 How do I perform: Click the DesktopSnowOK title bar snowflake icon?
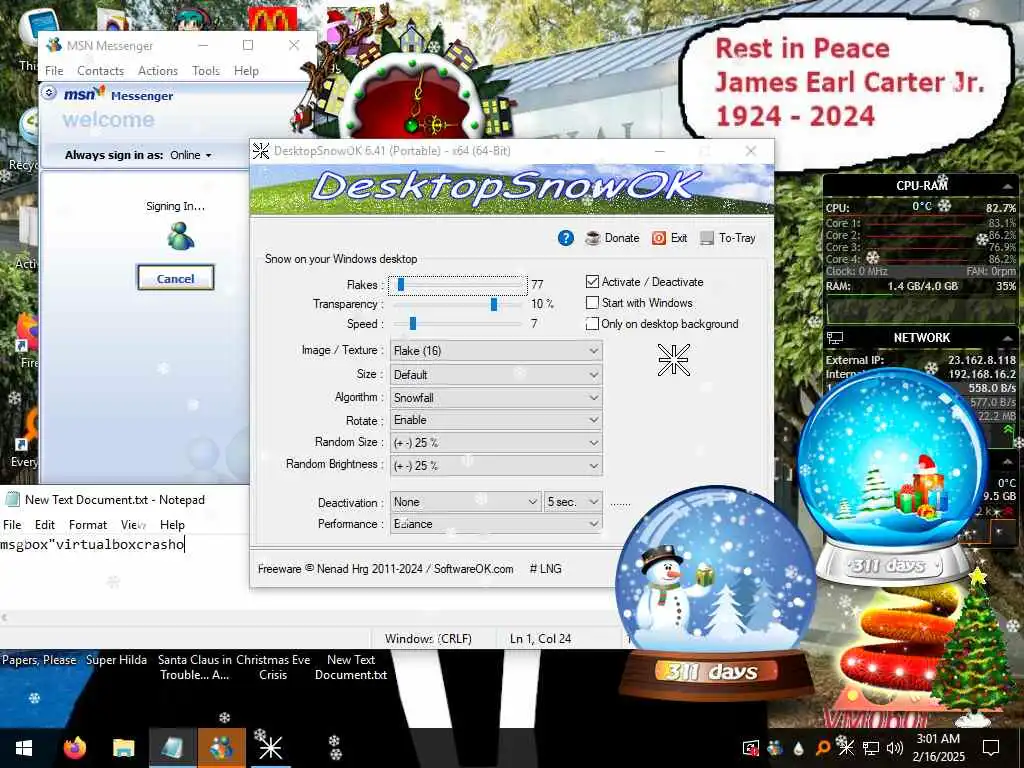click(x=261, y=151)
